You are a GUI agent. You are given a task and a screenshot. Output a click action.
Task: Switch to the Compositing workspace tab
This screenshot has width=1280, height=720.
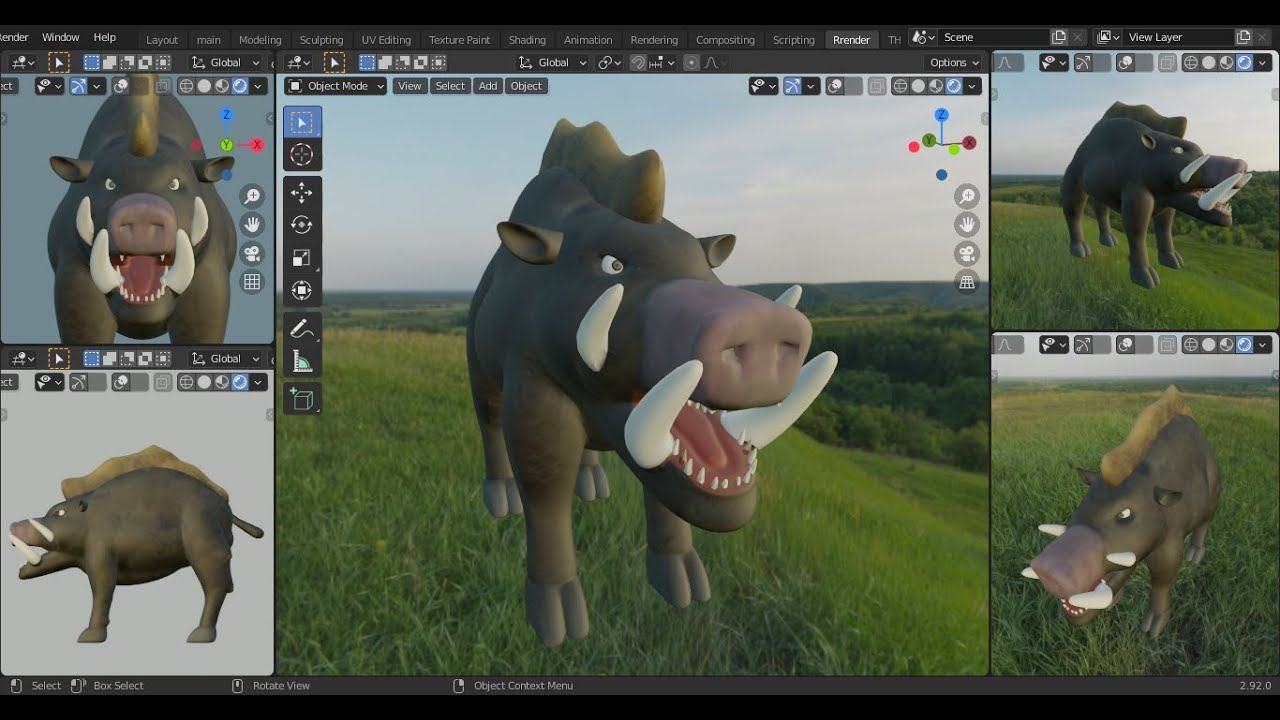[x=725, y=40]
